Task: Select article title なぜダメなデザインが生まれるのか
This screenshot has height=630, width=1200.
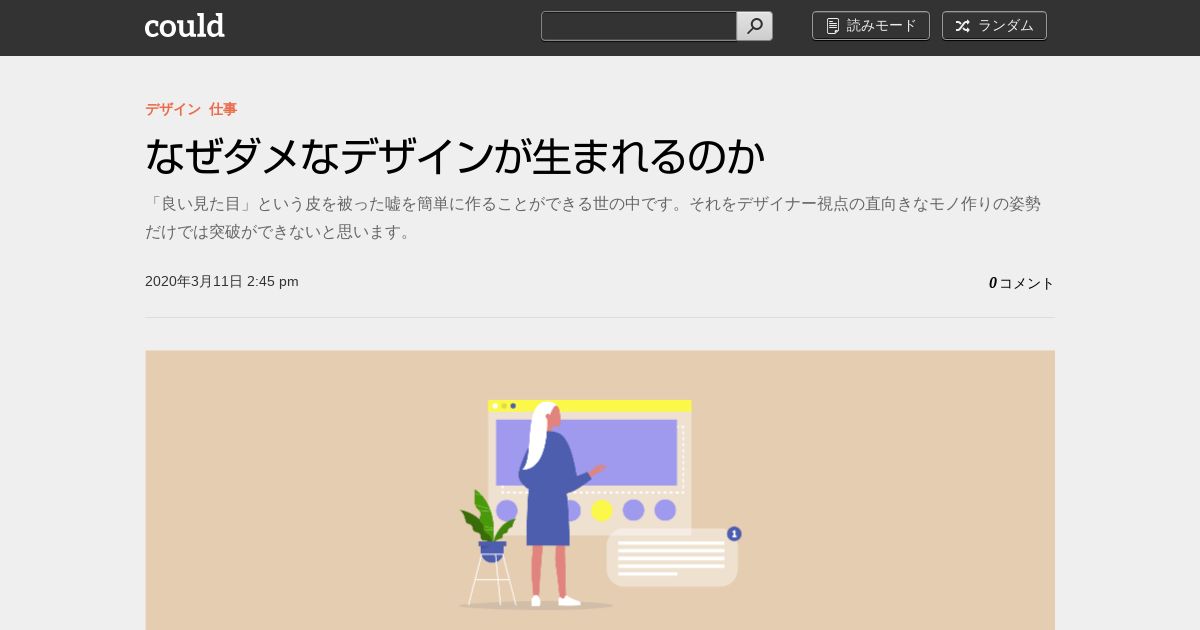Action: tap(455, 156)
